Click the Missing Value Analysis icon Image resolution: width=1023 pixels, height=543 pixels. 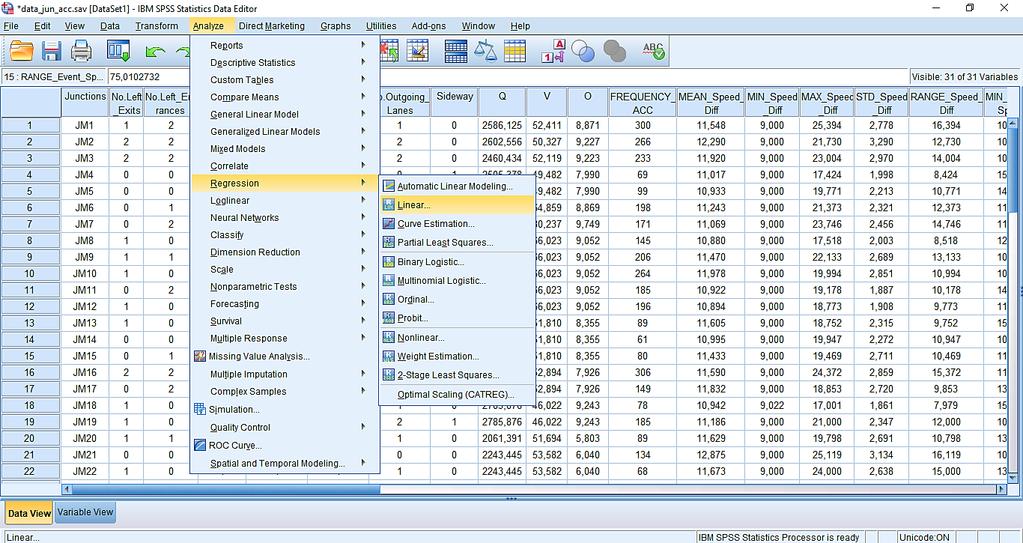(200, 356)
